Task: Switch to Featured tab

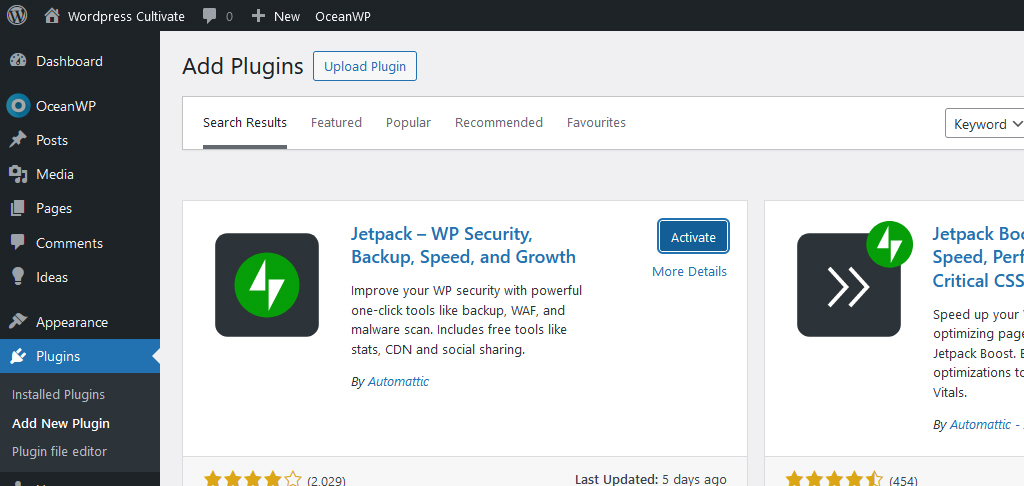Action: [x=336, y=123]
